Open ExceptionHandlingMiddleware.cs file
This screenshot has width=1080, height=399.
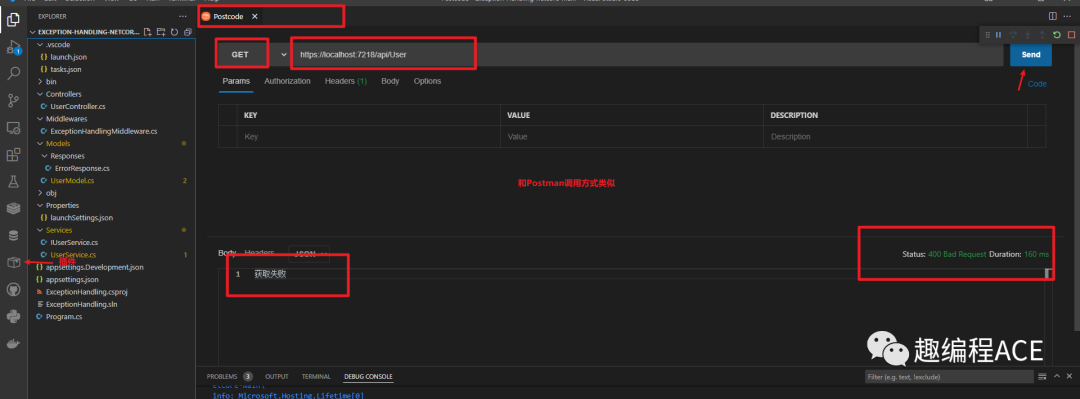click(103, 131)
